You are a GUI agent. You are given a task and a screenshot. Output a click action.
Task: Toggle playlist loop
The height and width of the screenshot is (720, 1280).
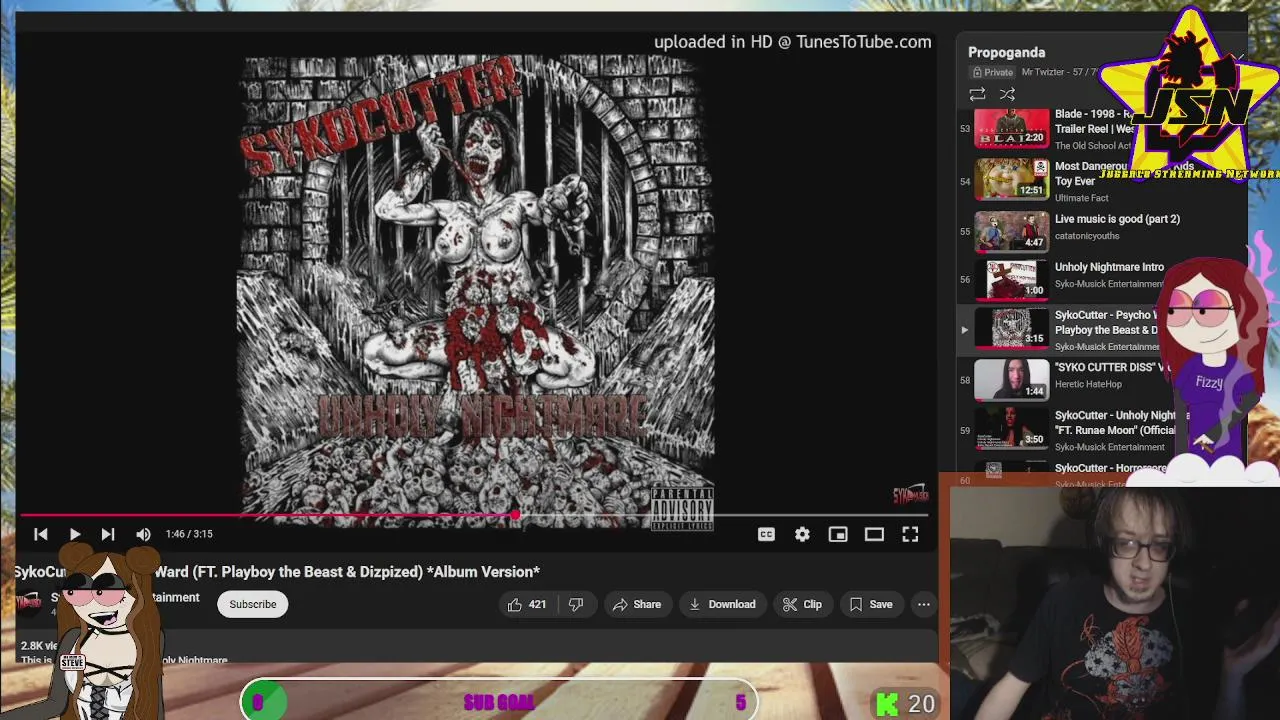977,94
